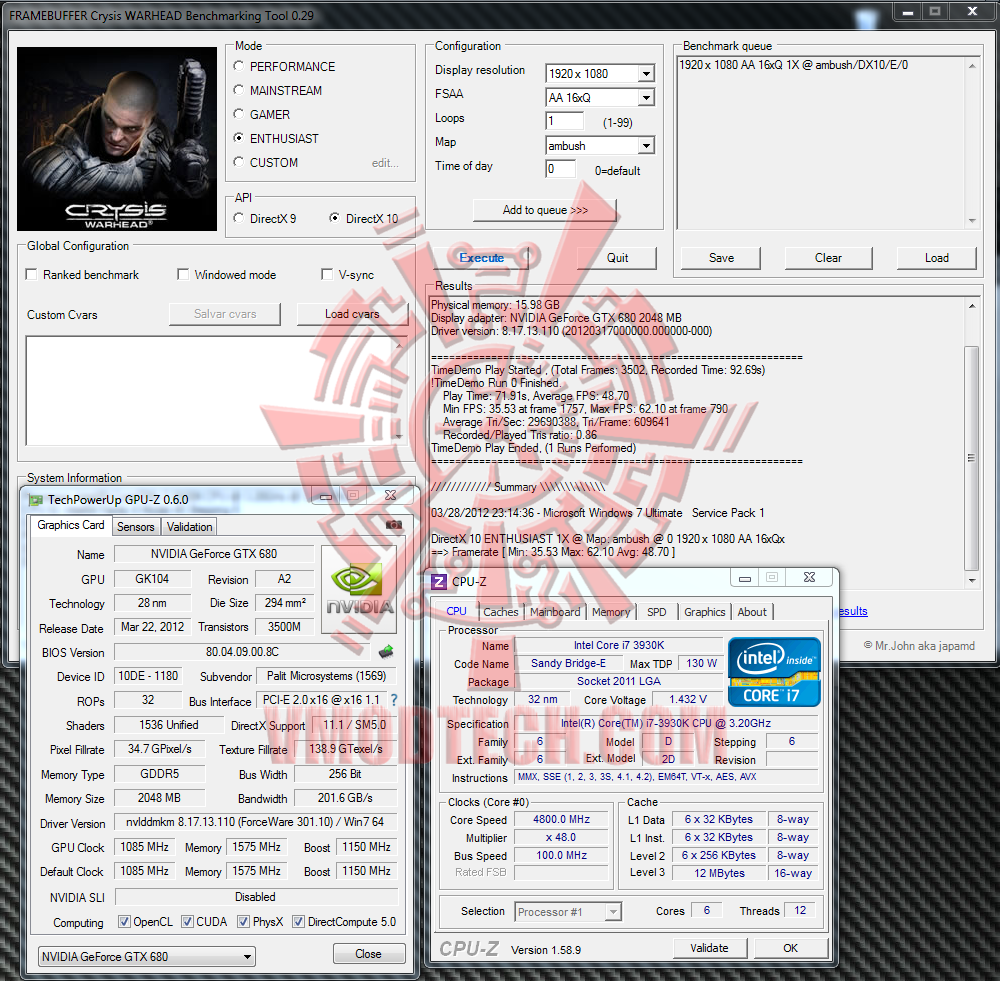
Task: Click the NVIDIA logo in GPU-Z
Action: tap(359, 589)
